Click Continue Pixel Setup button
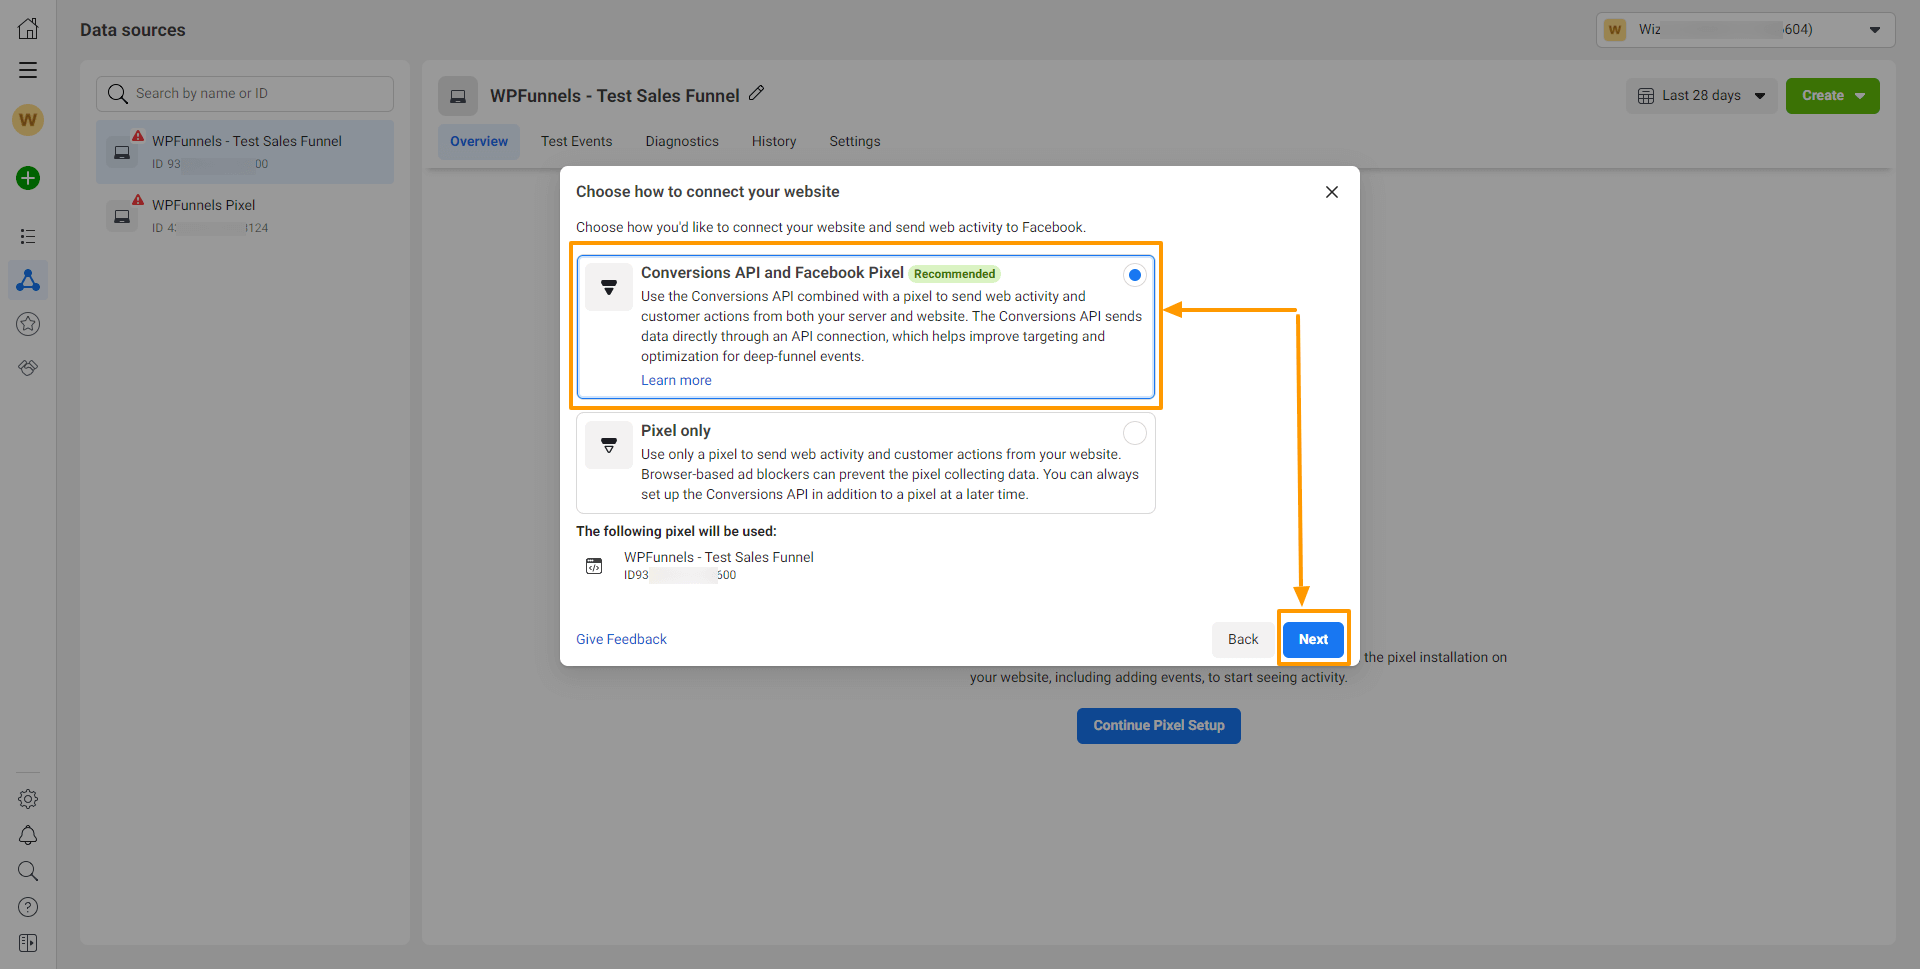1920x969 pixels. click(x=1158, y=726)
